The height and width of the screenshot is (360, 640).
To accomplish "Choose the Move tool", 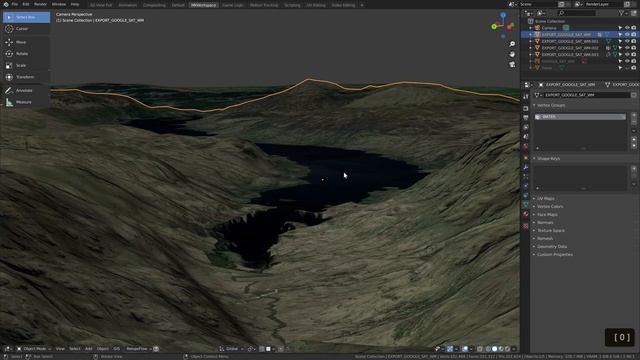I will coord(26,42).
